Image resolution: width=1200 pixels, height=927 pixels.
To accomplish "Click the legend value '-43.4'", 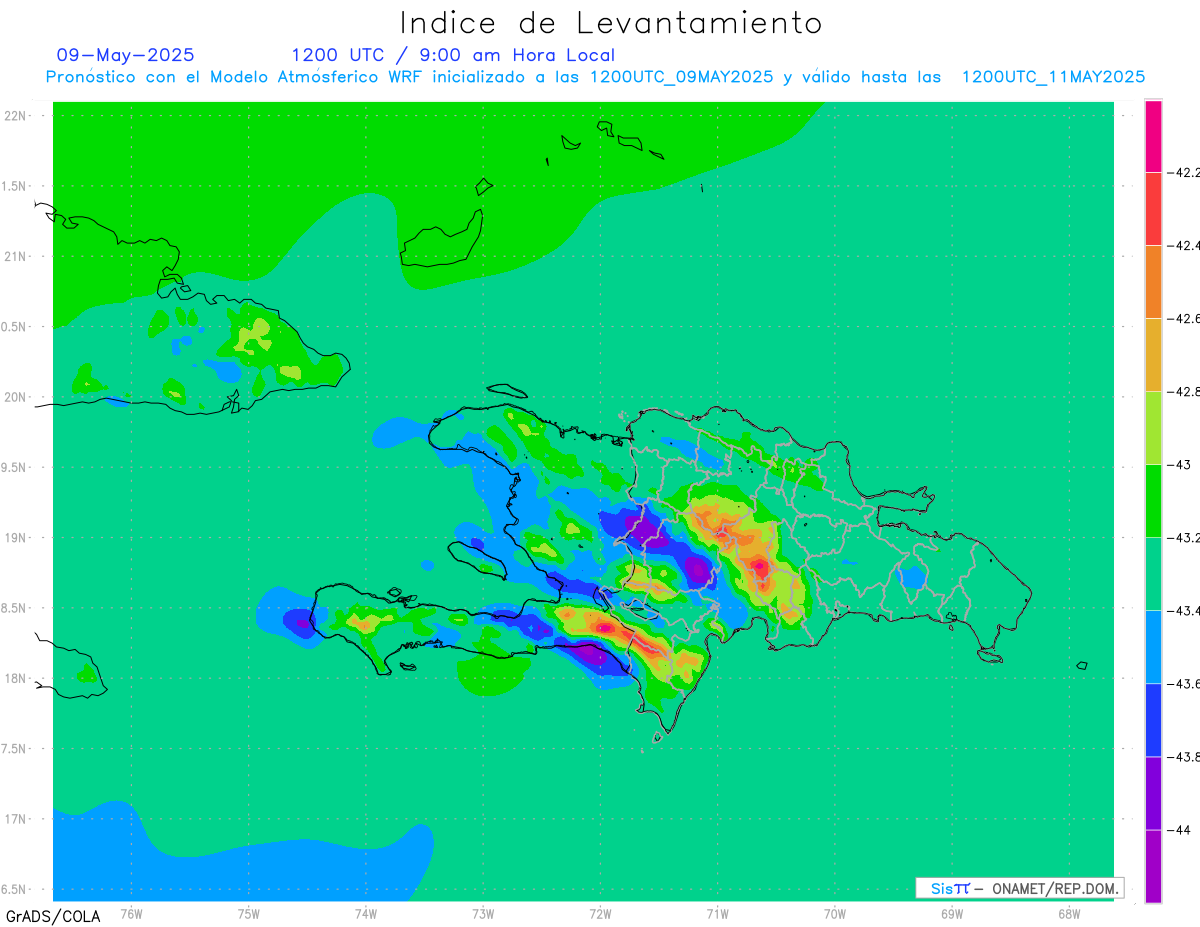I will coord(1185,610).
